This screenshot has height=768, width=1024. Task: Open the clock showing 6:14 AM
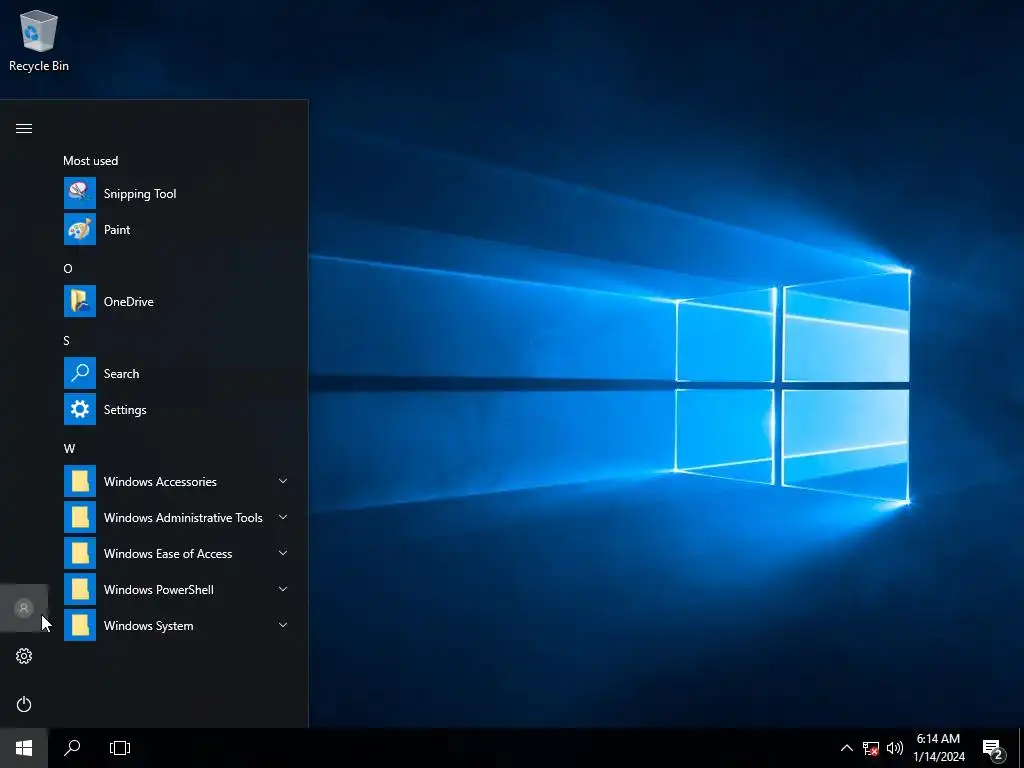[x=938, y=748]
